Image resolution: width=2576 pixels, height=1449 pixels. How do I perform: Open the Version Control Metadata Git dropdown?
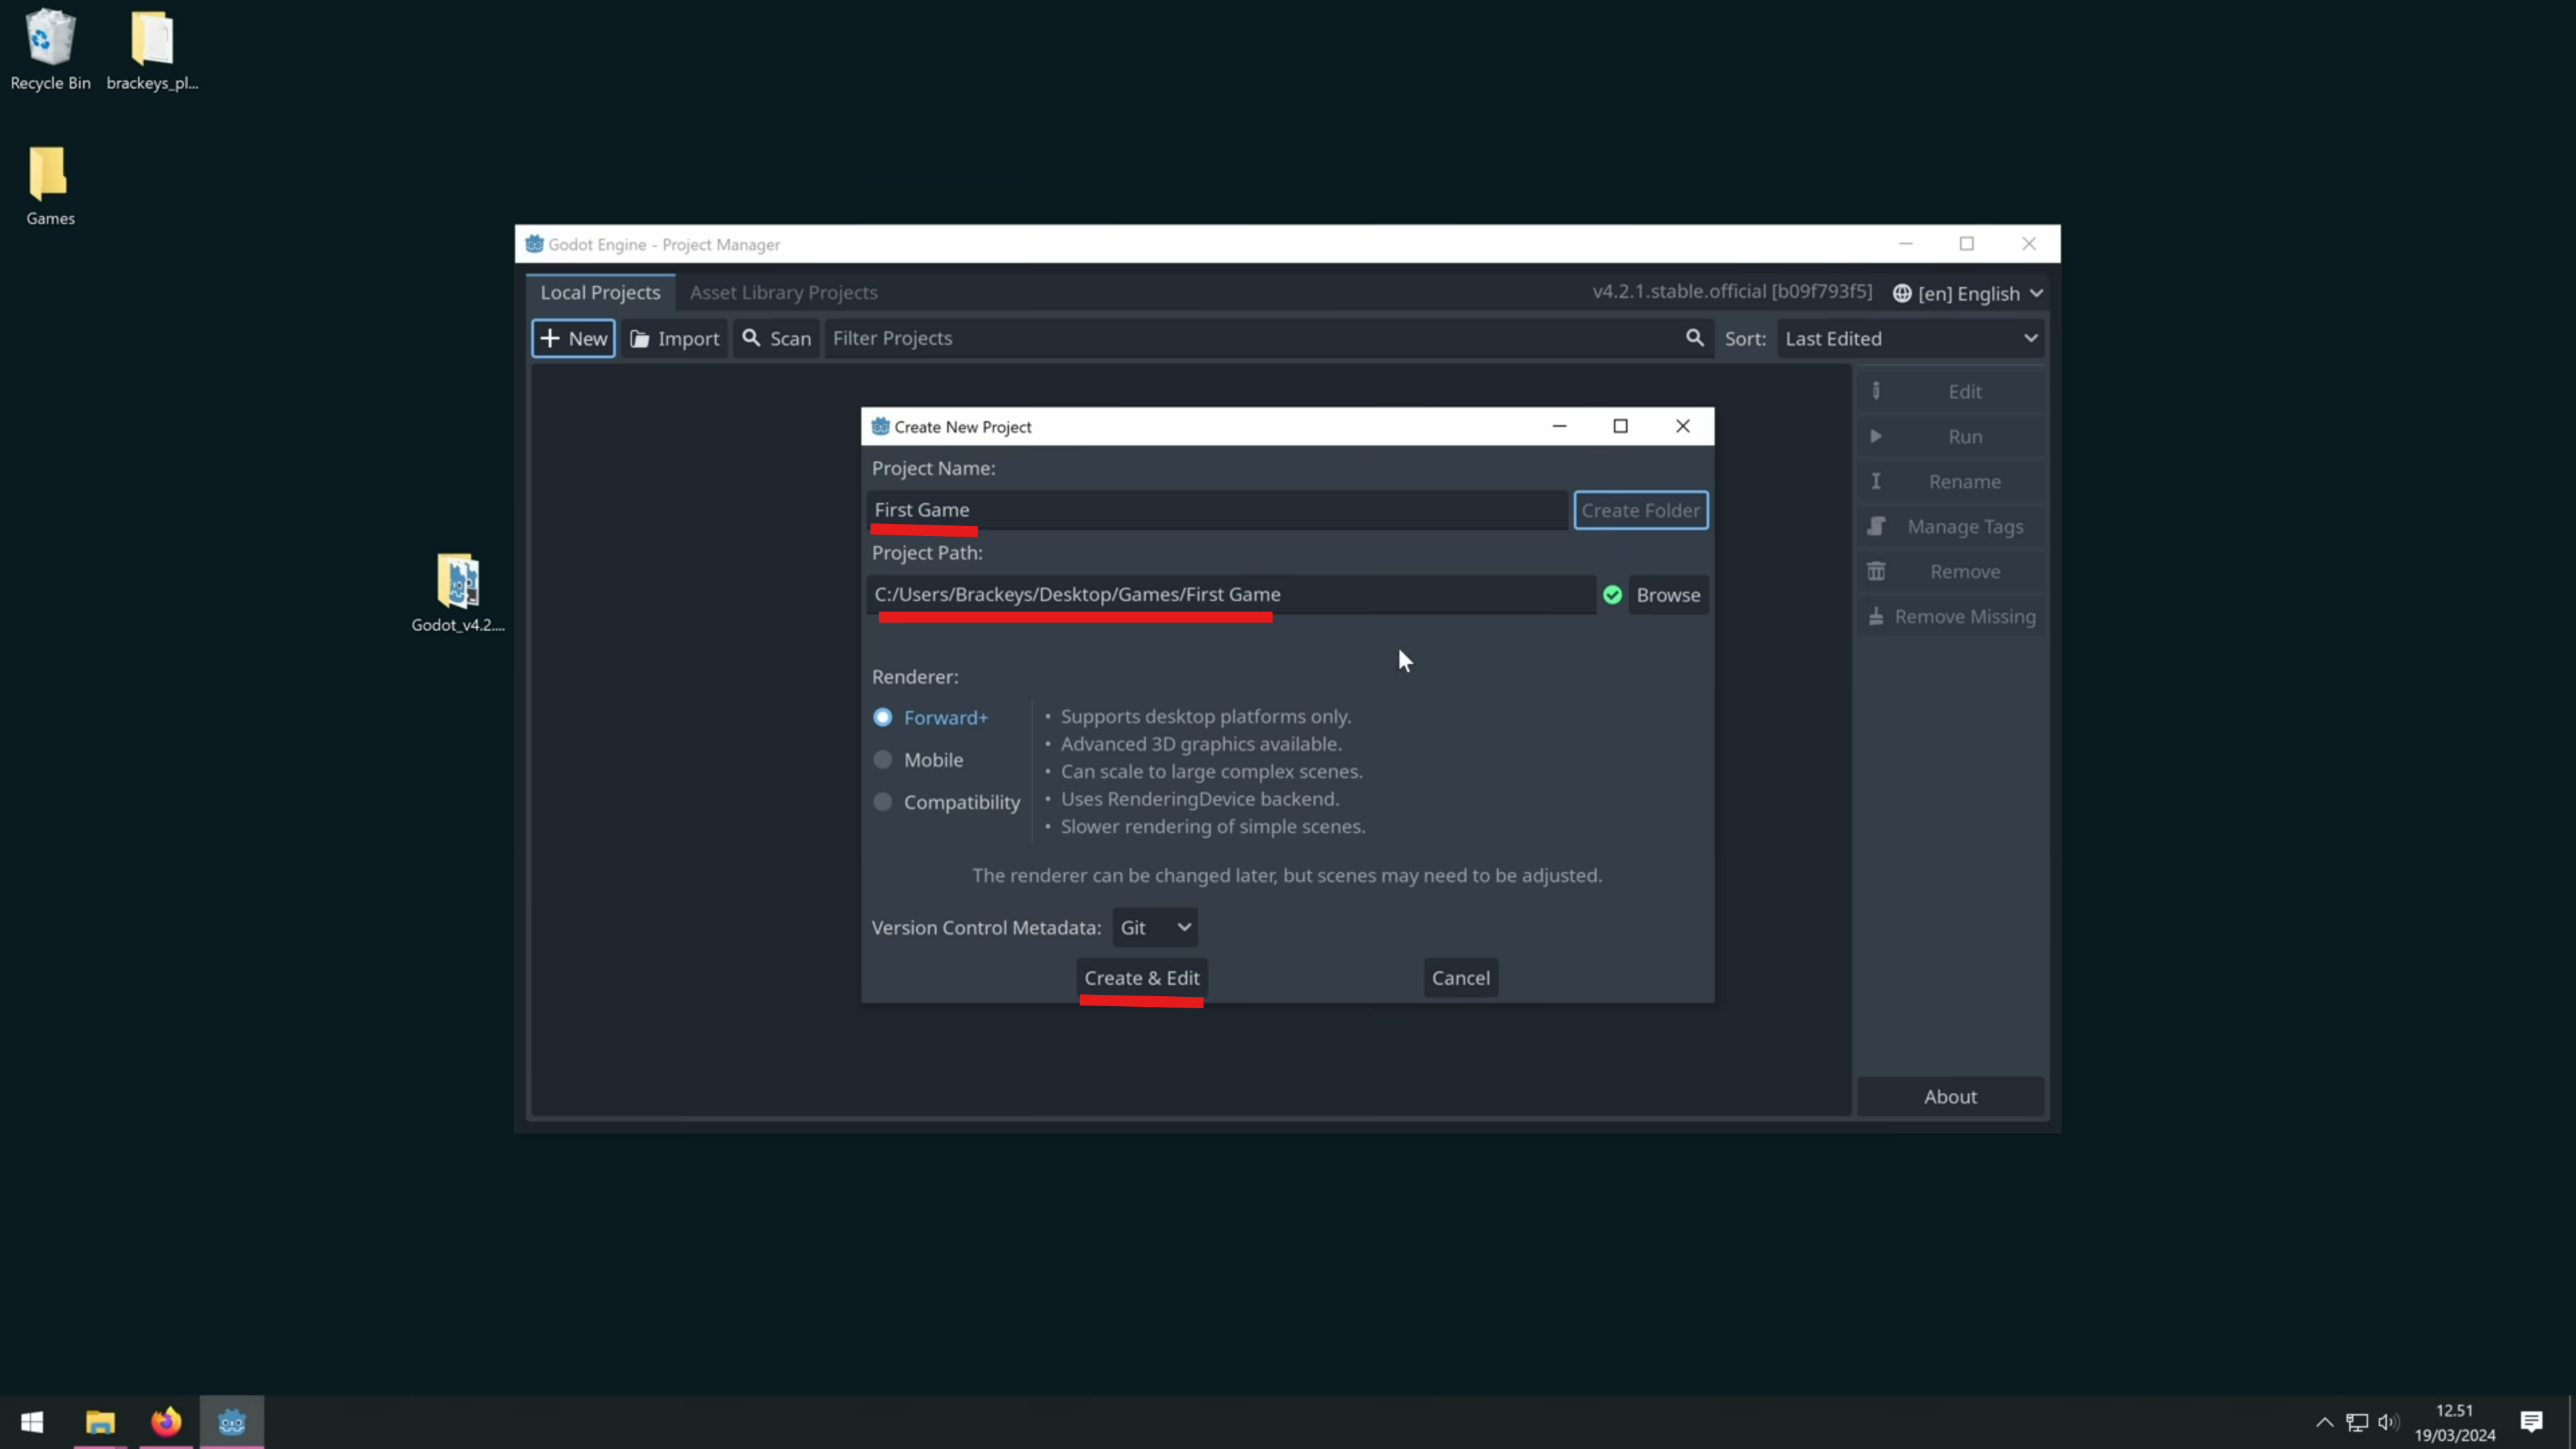click(x=1155, y=927)
